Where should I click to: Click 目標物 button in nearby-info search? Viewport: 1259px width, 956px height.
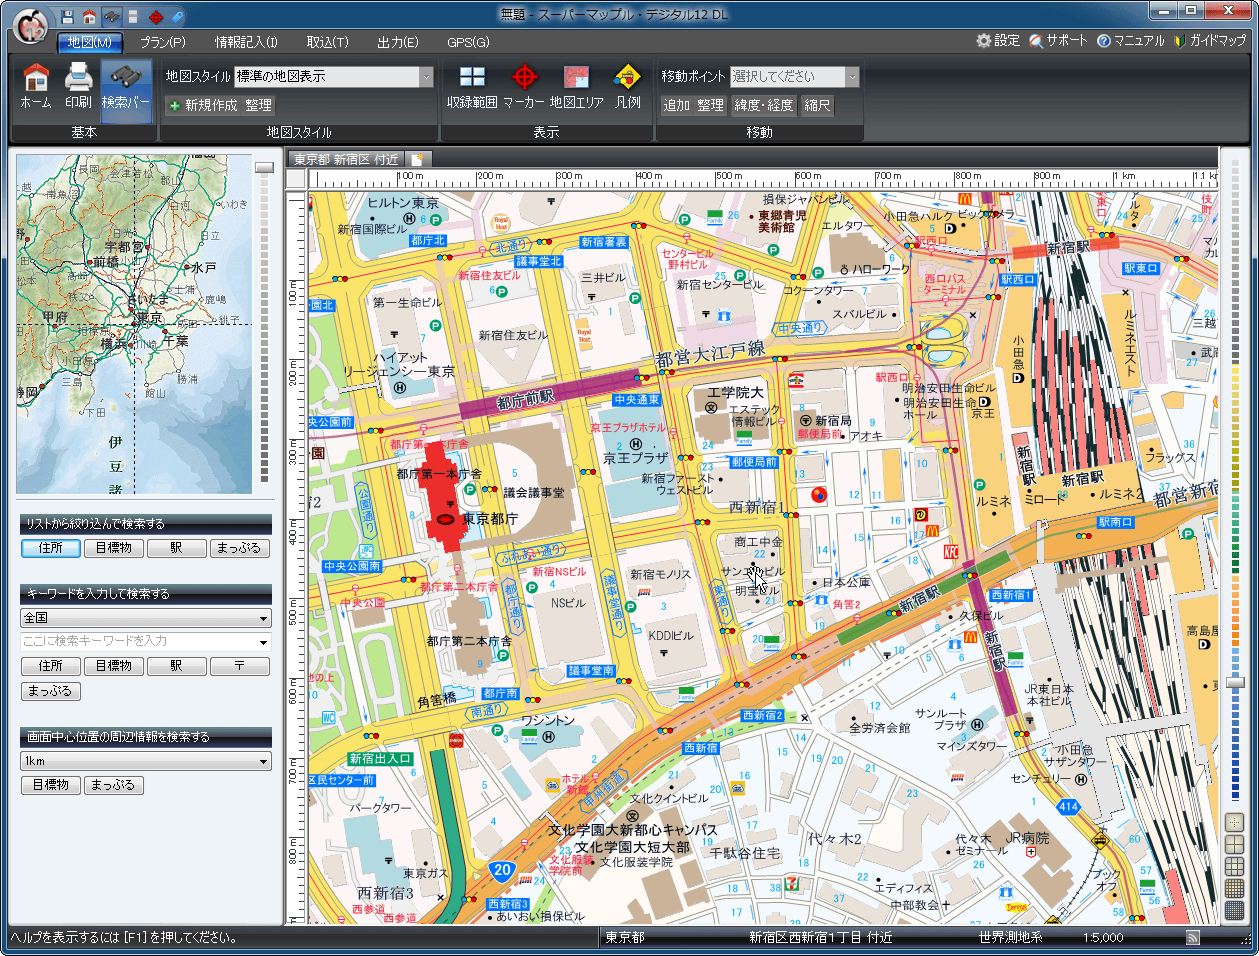click(51, 785)
